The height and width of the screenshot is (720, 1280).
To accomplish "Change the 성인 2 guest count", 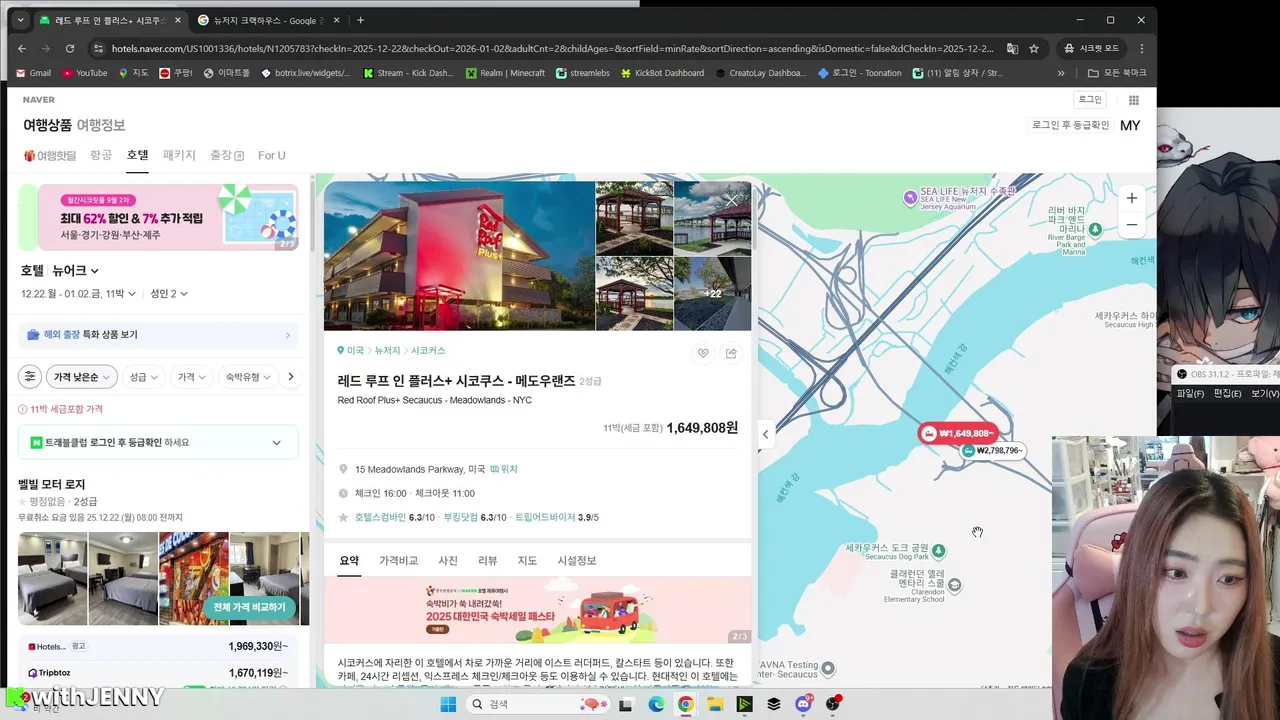I will tap(169, 293).
